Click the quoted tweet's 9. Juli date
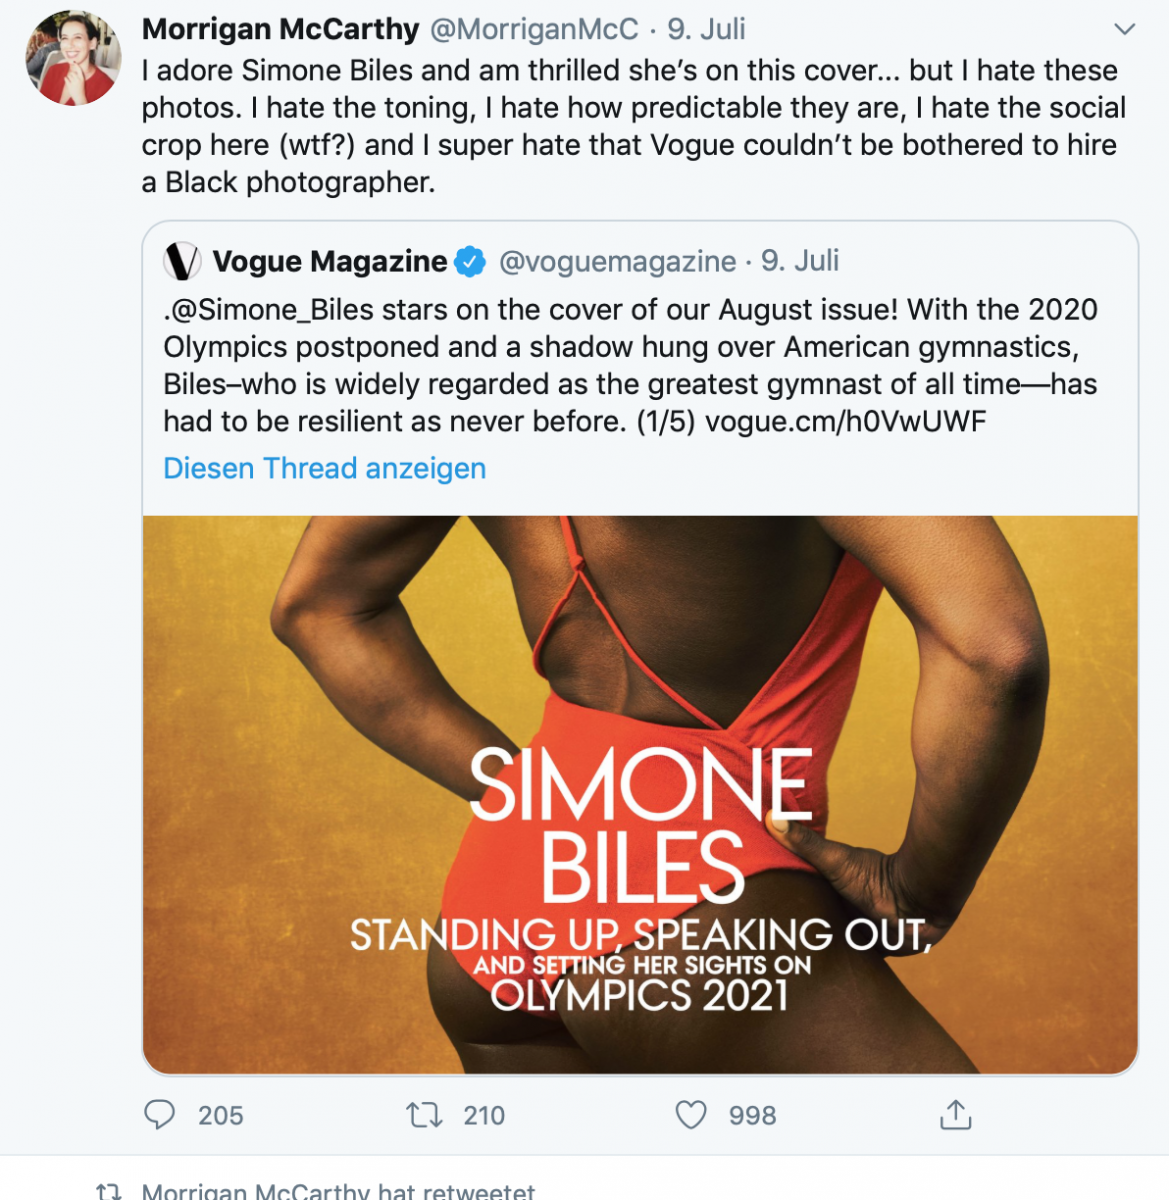The image size is (1169, 1200). (800, 261)
